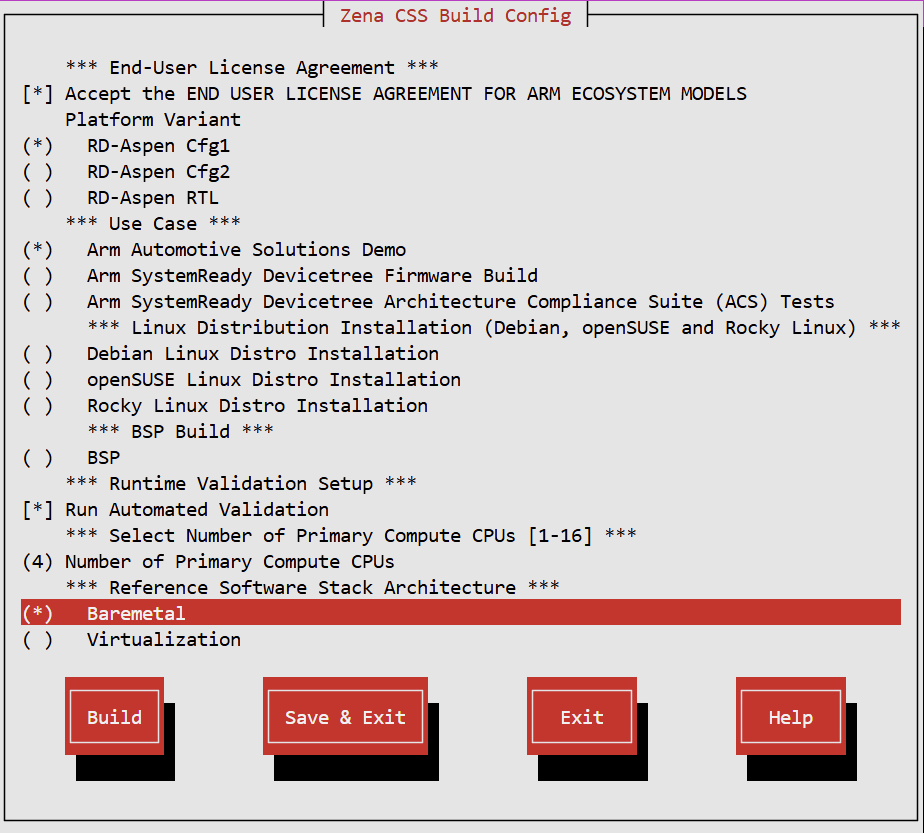Viewport: 924px width, 833px height.
Task: Select the BSP build option
Action: click(x=71, y=457)
